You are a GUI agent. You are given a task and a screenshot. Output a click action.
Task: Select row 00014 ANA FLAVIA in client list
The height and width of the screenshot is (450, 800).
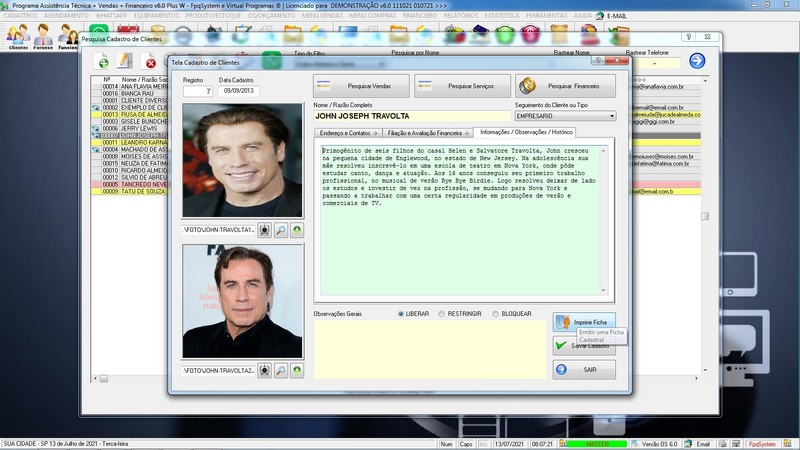130,87
